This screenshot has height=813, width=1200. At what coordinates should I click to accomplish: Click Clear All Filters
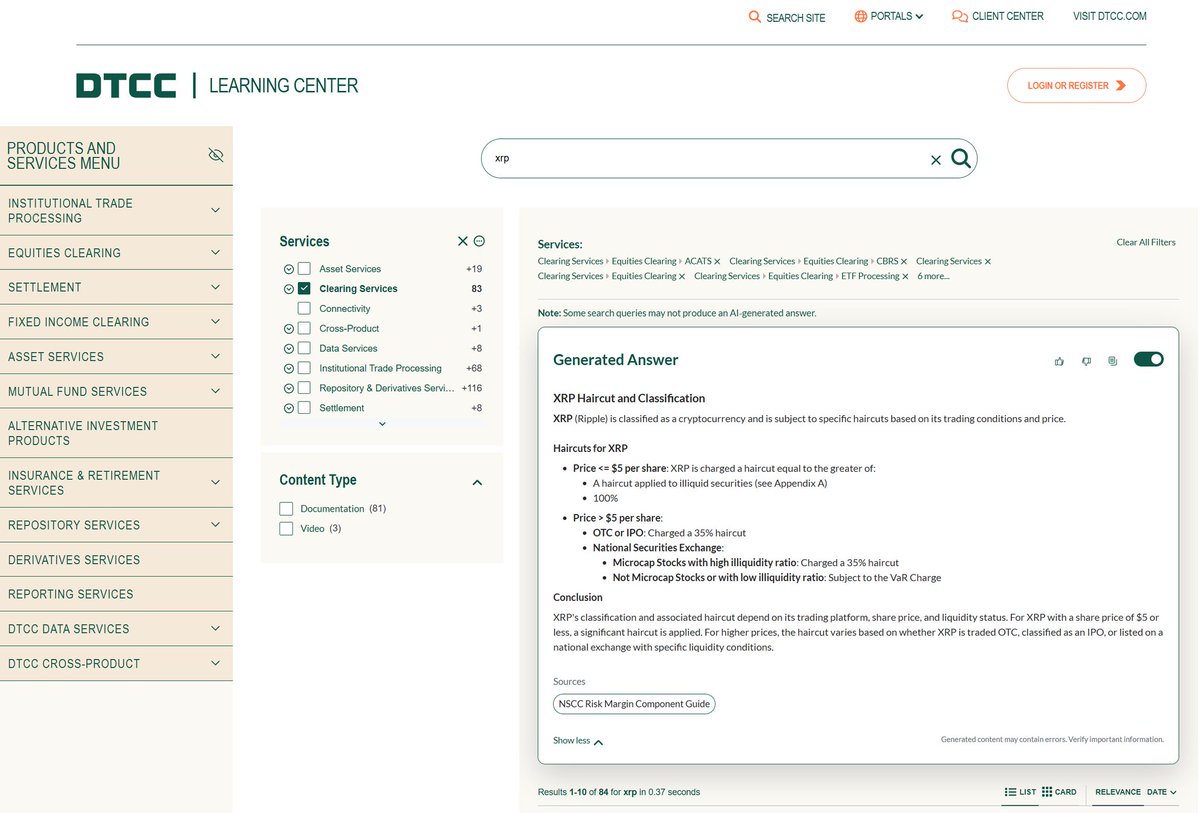[1146, 242]
